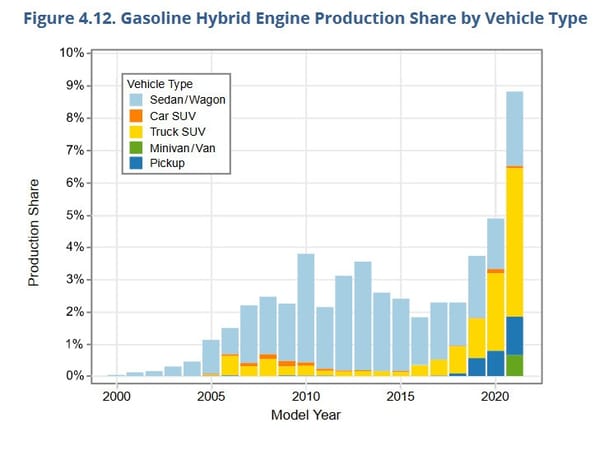Click the '2%' y-axis tick label
The width and height of the screenshot is (600, 455).
(x=75, y=312)
